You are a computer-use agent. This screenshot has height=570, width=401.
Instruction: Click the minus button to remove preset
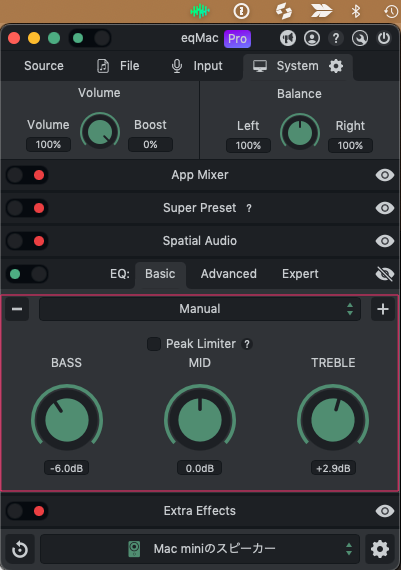pyautogui.click(x=17, y=309)
